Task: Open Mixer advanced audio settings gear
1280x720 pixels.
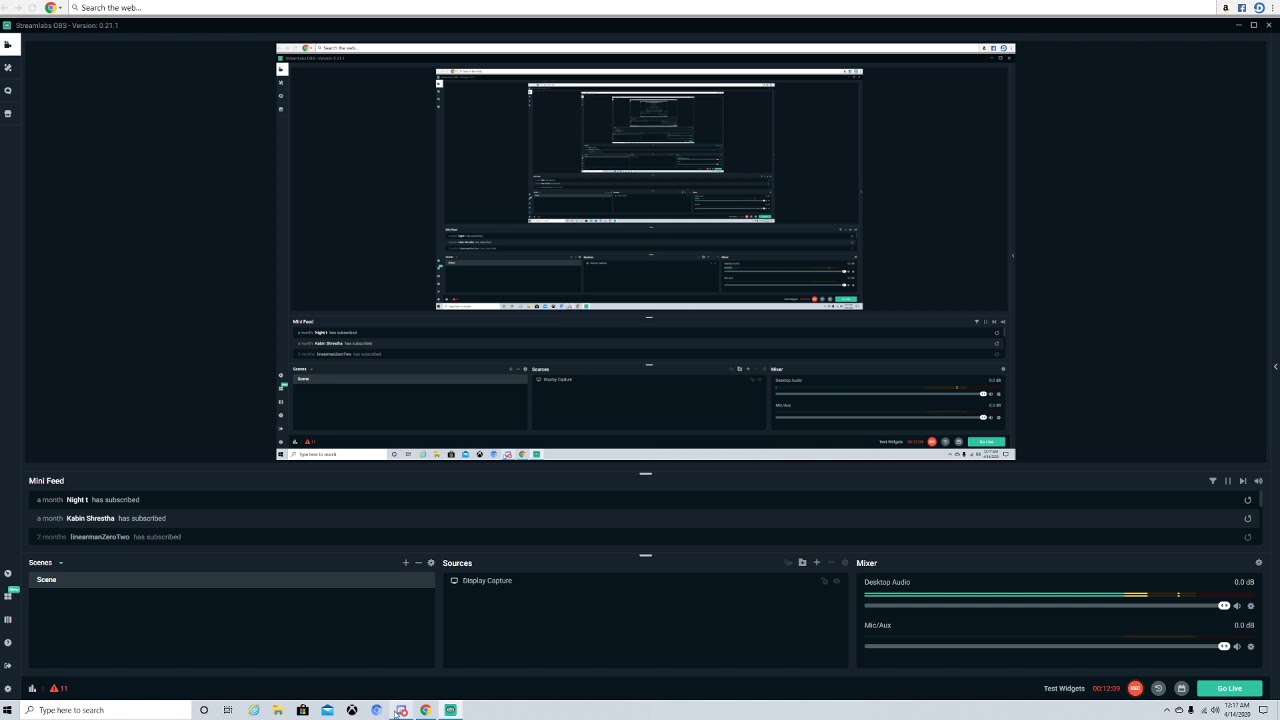Action: pos(1258,563)
